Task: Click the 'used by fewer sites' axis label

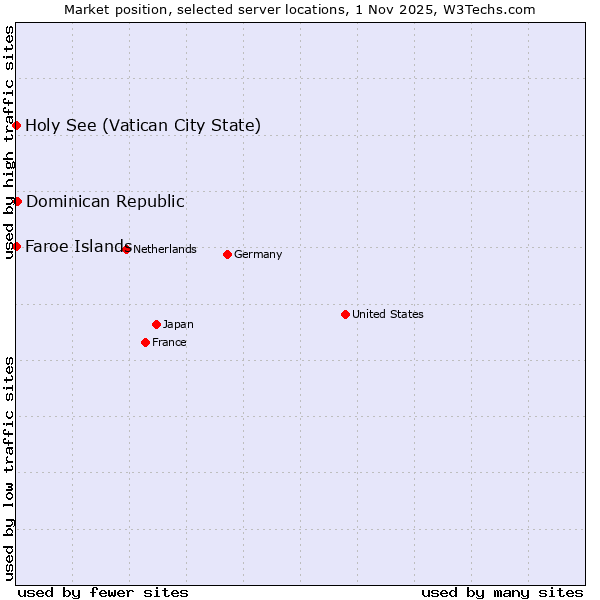Action: pyautogui.click(x=103, y=592)
